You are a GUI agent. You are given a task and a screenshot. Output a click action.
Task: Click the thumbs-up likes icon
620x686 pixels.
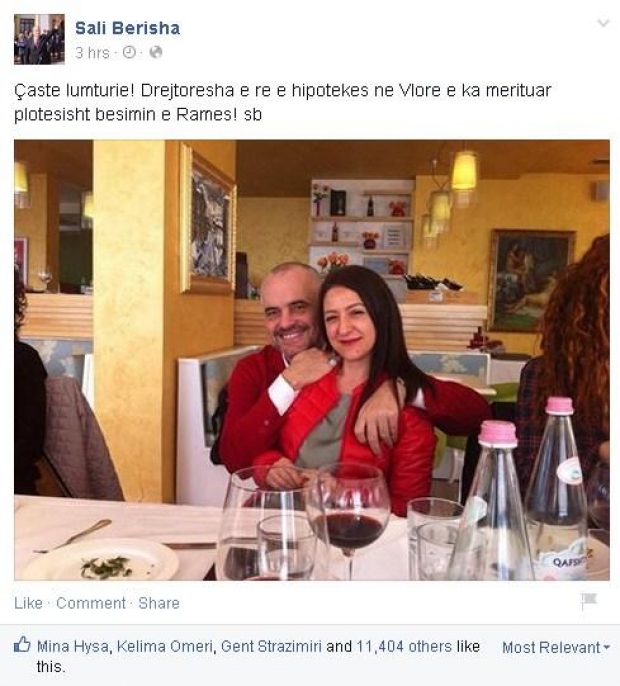22,645
